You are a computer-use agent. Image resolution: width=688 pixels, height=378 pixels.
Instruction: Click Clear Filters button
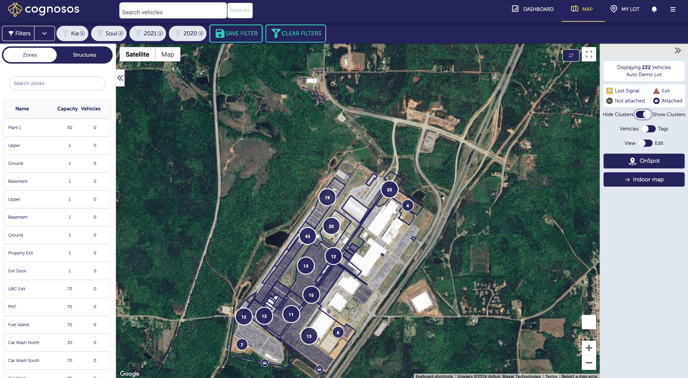[x=296, y=33]
